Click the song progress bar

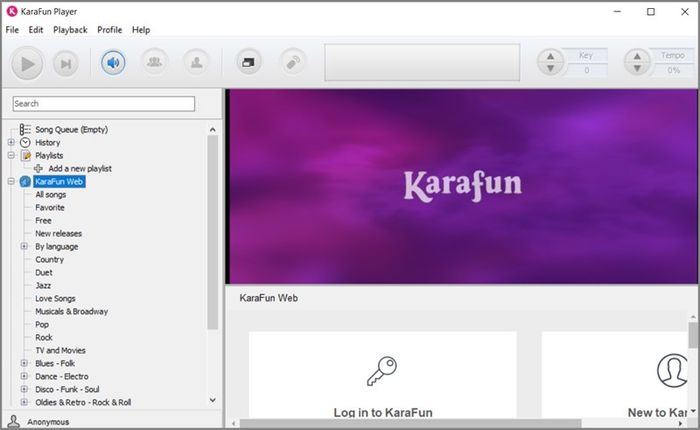pyautogui.click(x=422, y=62)
